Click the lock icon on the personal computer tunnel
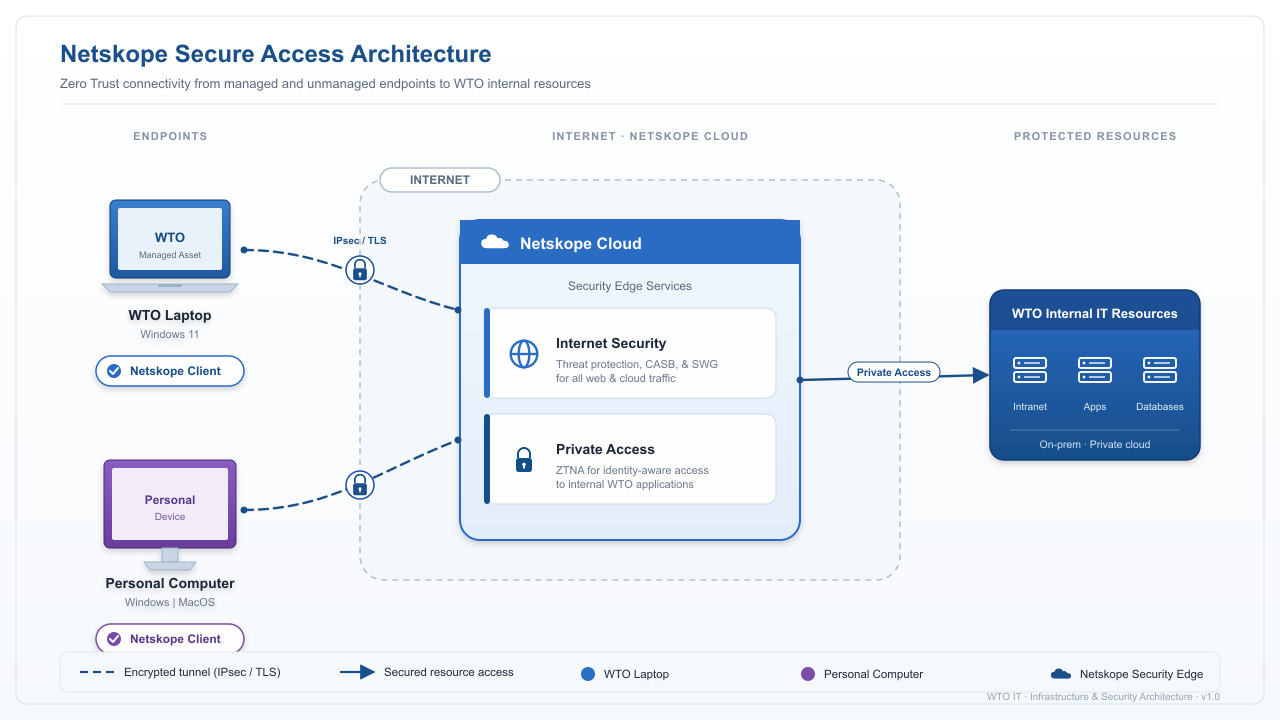 (x=360, y=485)
